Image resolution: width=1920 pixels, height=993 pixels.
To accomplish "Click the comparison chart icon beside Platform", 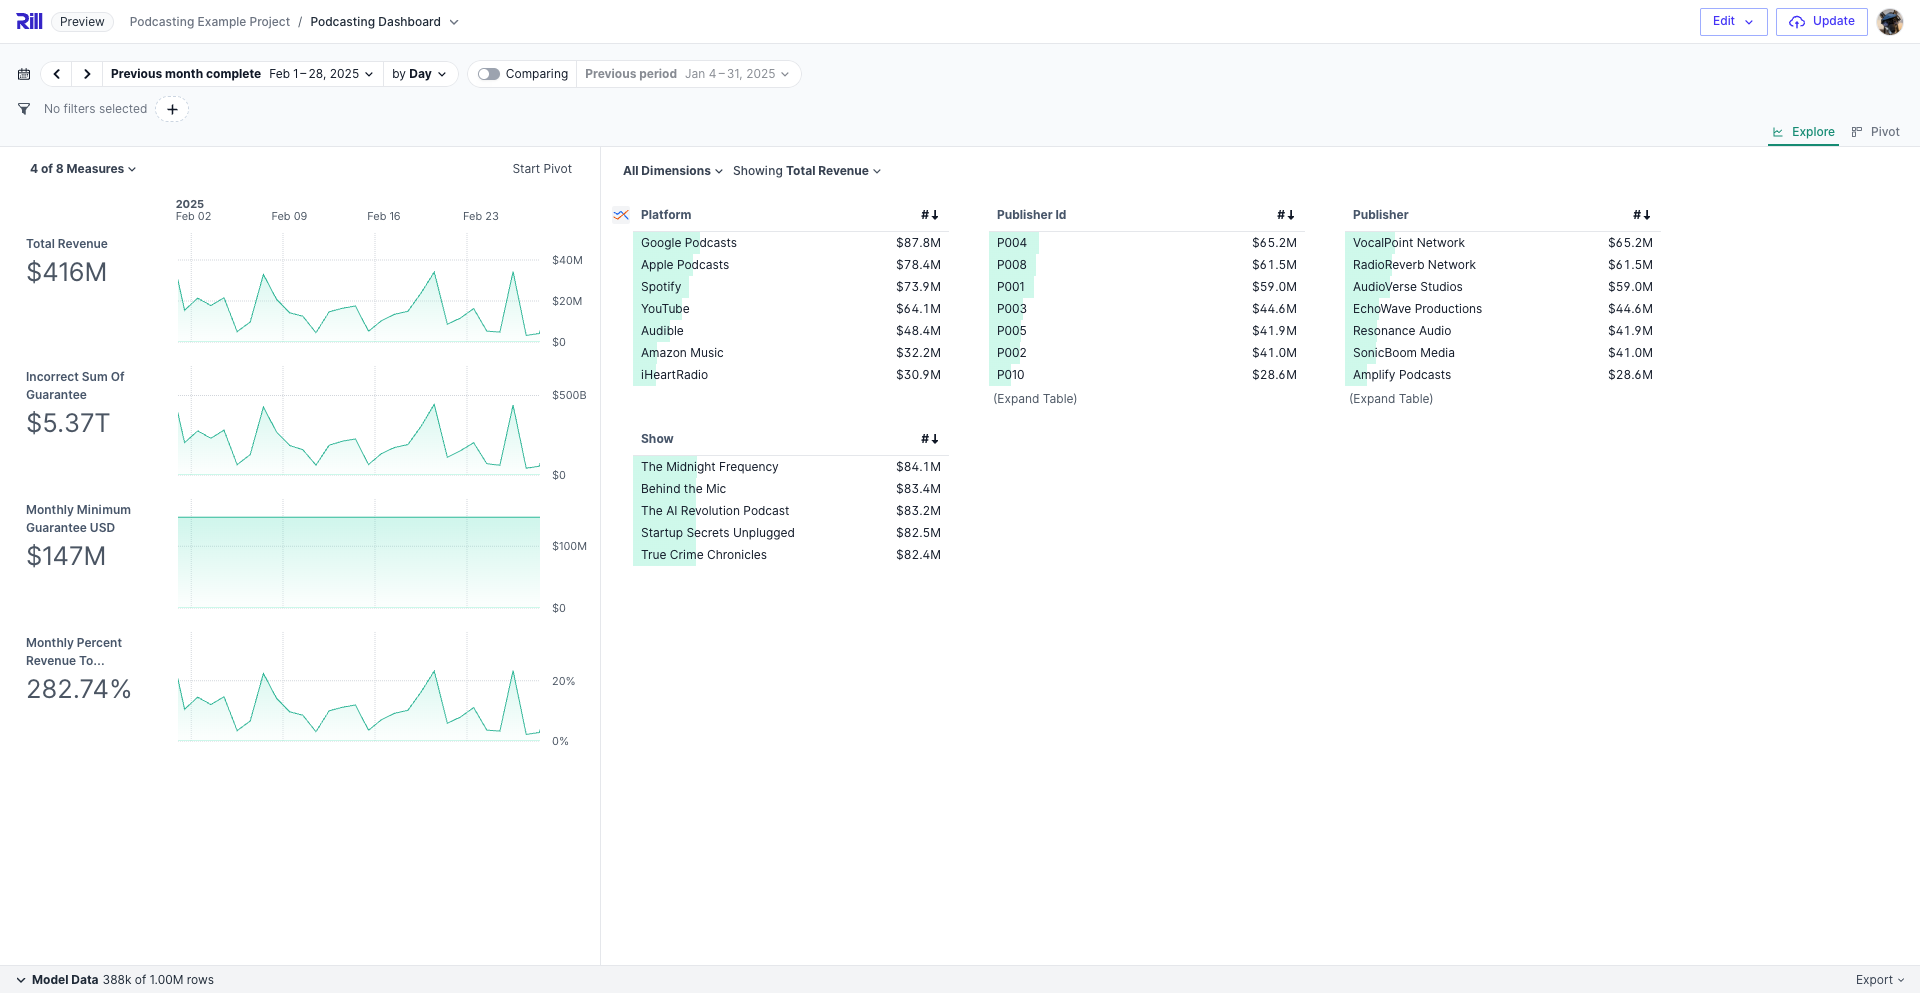I will click(x=621, y=215).
